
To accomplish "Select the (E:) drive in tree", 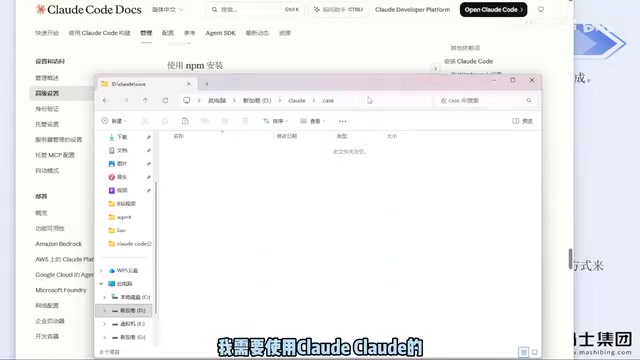I will pyautogui.click(x=128, y=324).
